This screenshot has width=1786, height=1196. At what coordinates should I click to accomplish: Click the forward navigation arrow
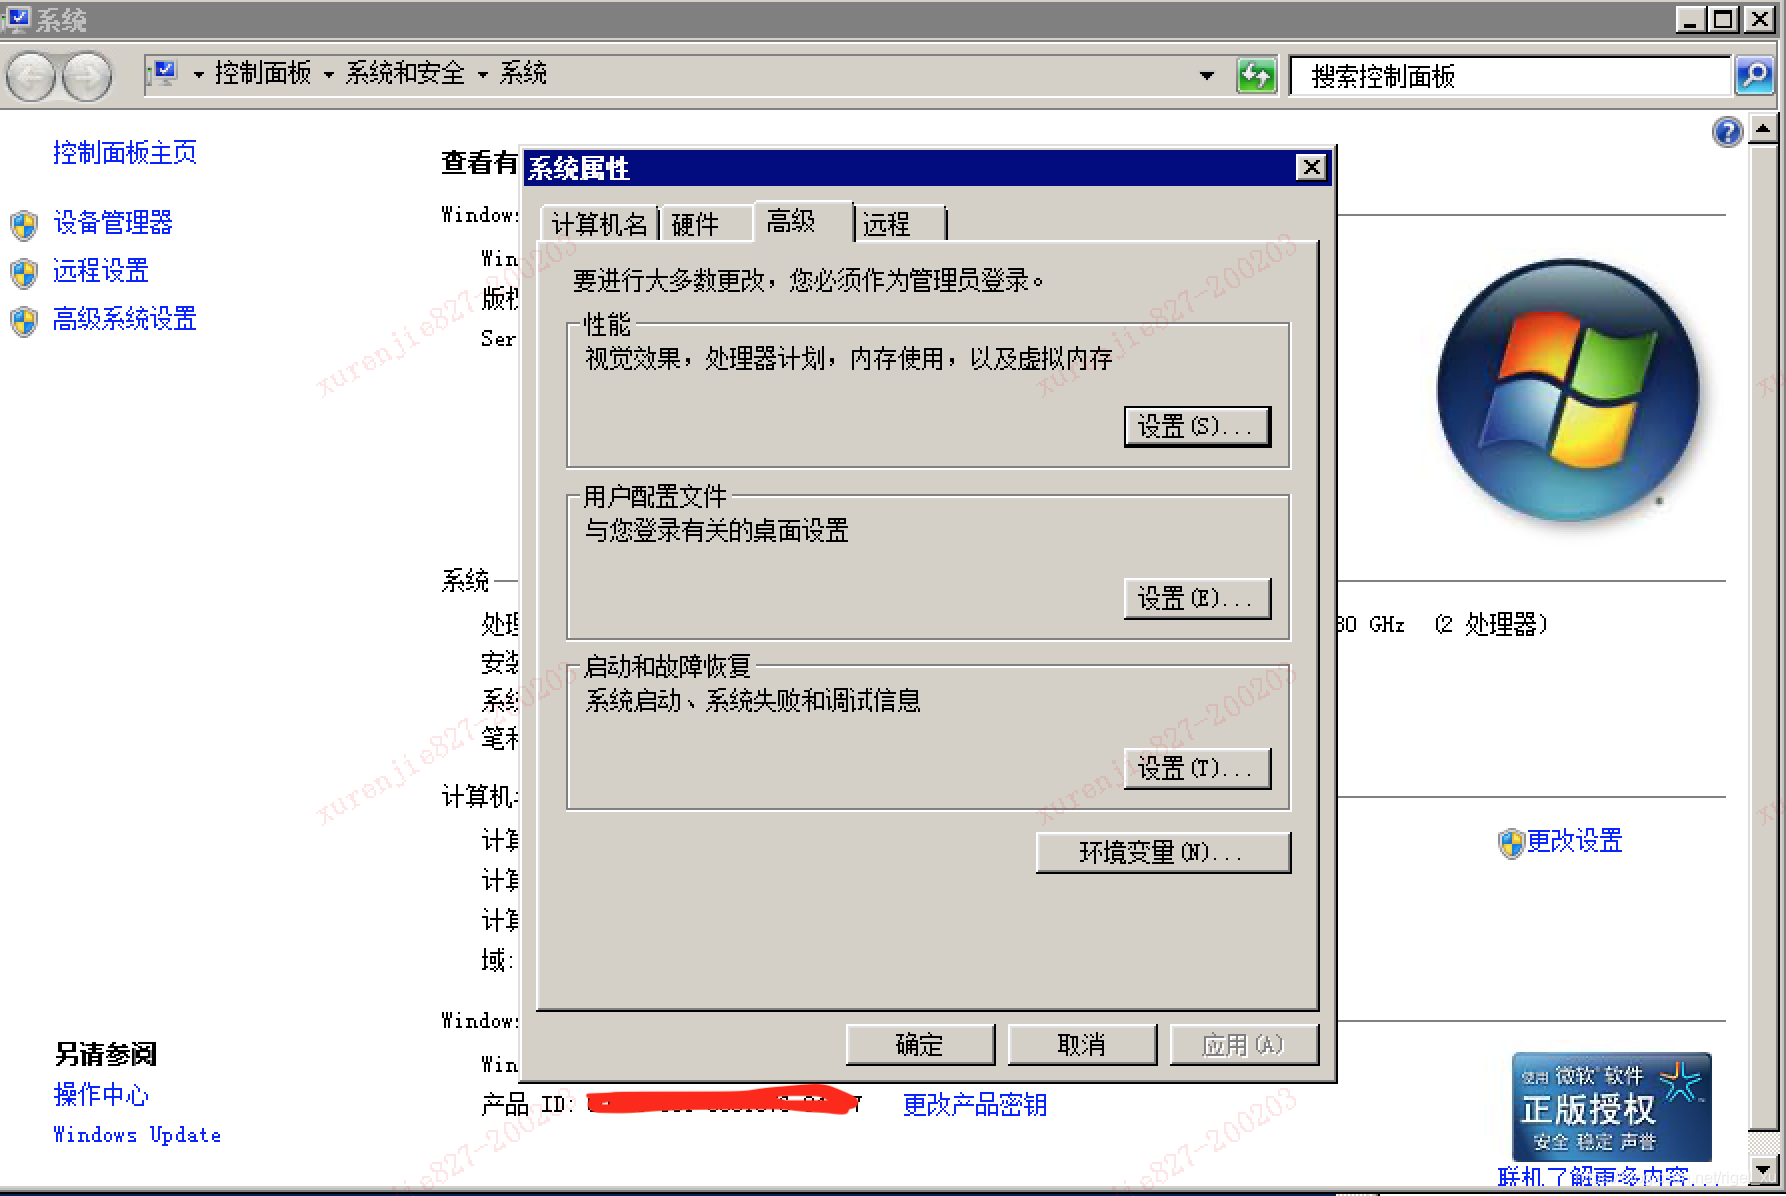click(x=85, y=75)
